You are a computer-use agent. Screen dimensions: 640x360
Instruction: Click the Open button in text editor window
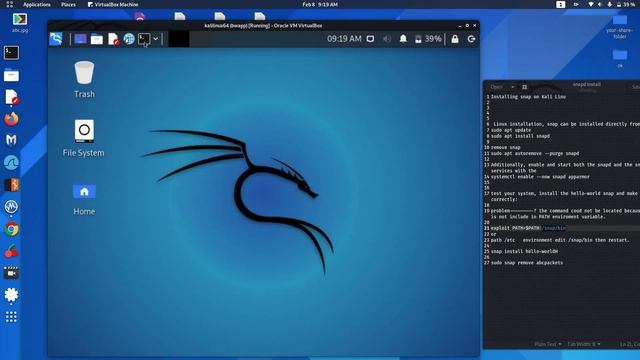pyautogui.click(x=496, y=87)
